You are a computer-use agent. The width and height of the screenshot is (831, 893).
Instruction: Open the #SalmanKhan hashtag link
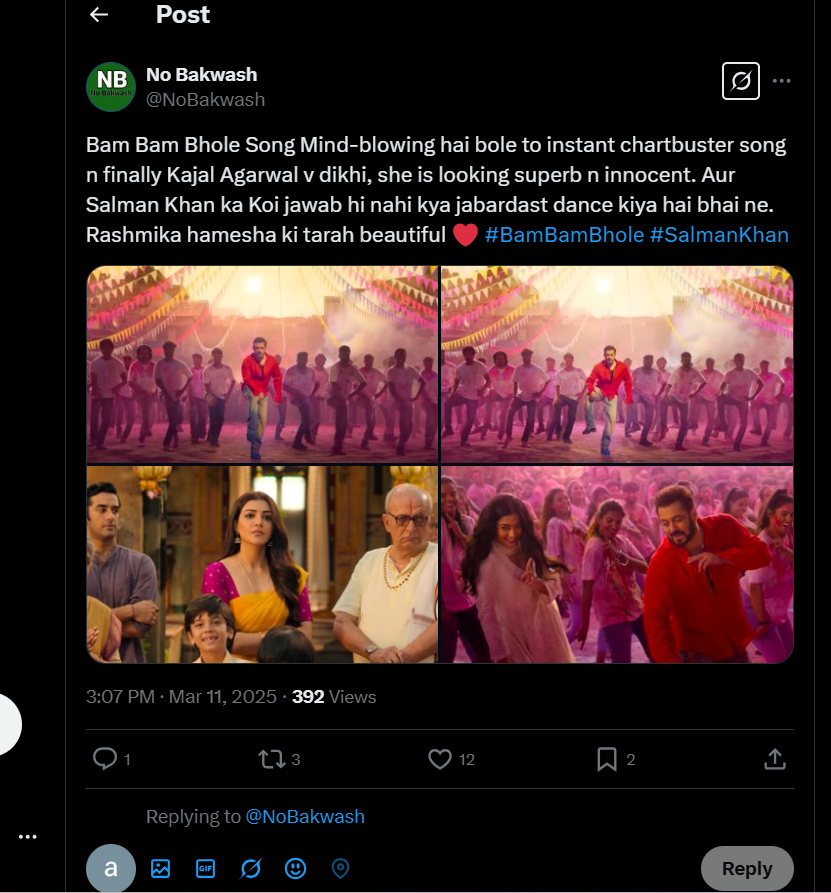click(x=719, y=235)
